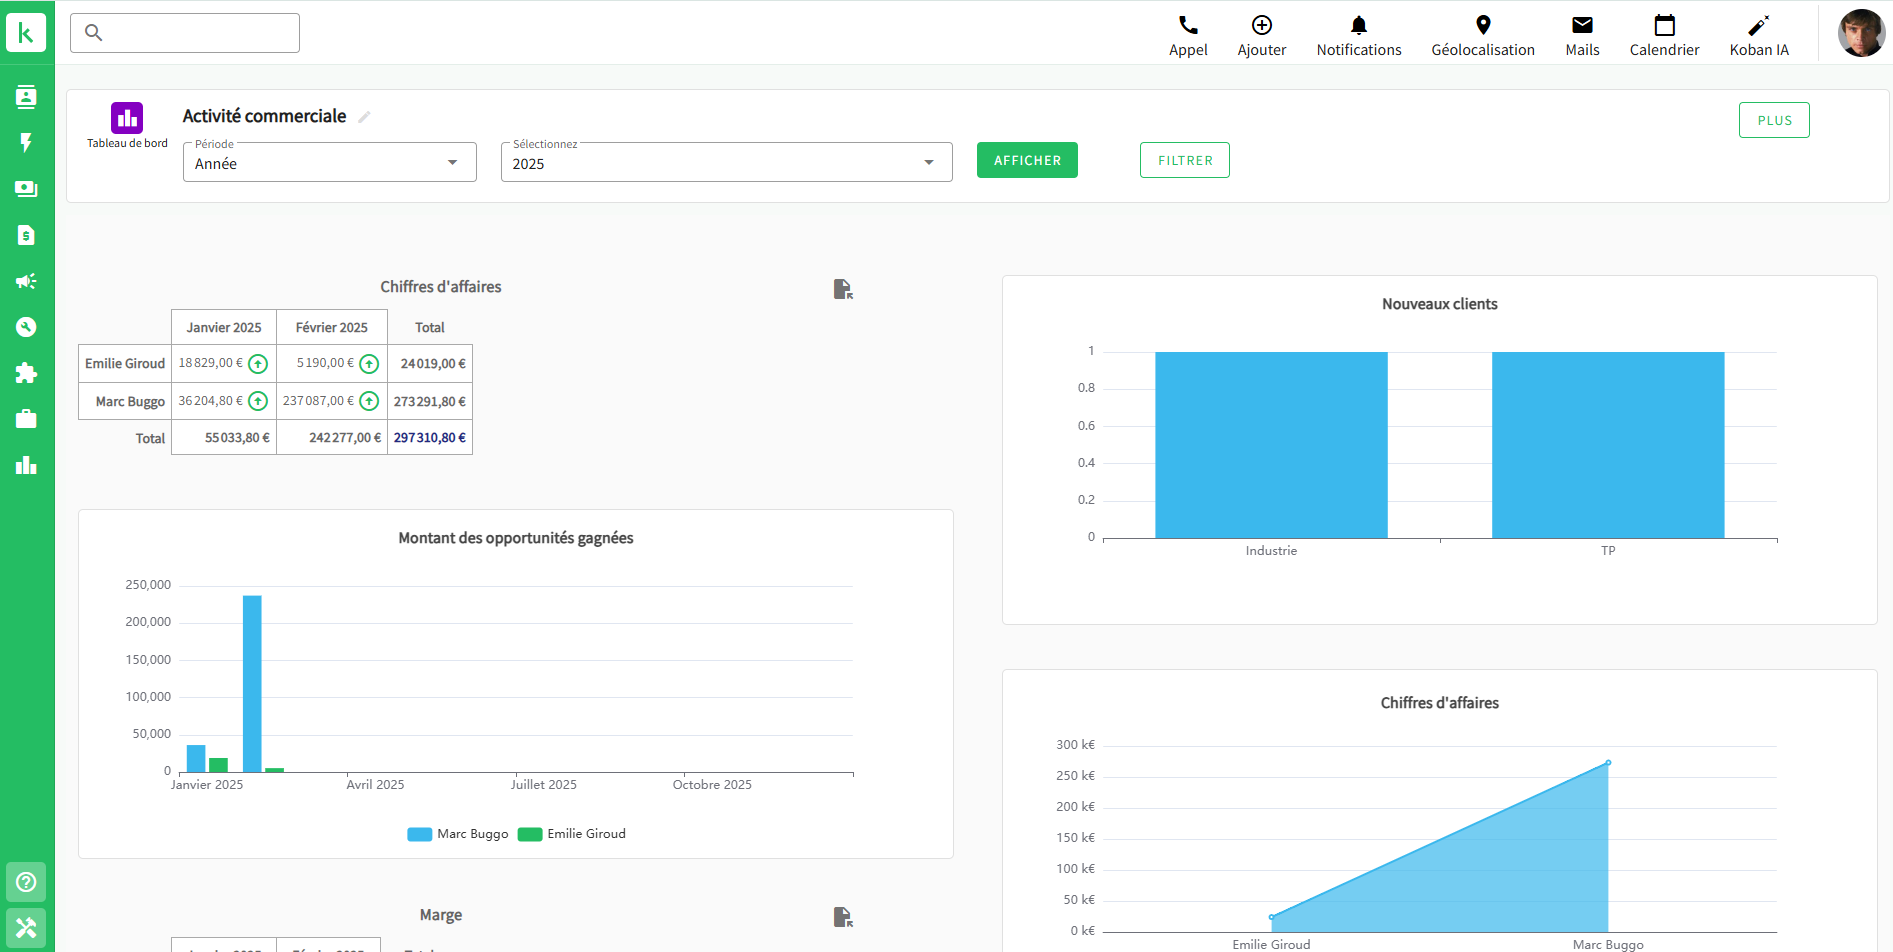Export the Chiffres d'affaires table icon
This screenshot has width=1893, height=952.
pos(843,289)
